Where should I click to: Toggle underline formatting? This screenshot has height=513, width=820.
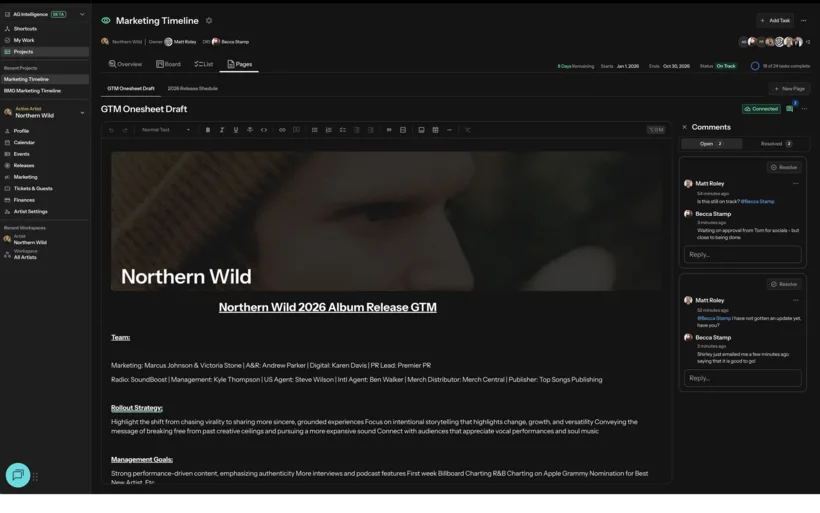[x=236, y=130]
